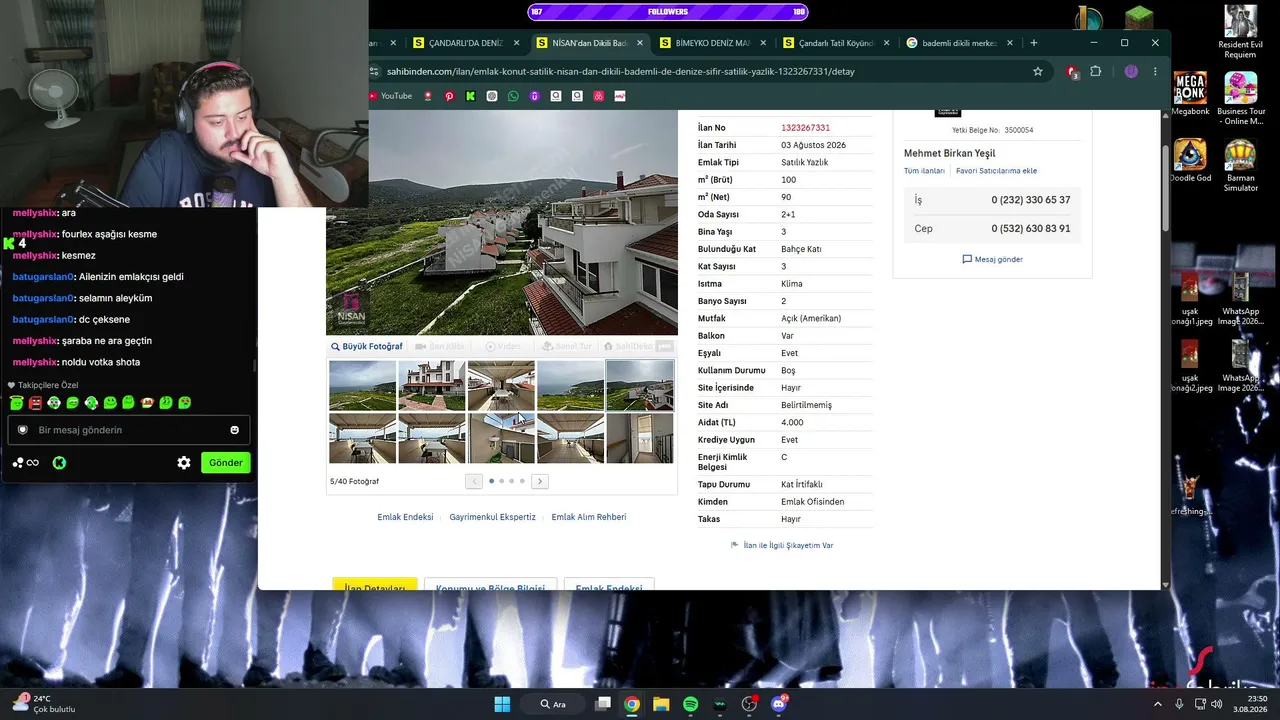
Task: Launch Megabonk from the desktop
Action: pyautogui.click(x=1190, y=95)
